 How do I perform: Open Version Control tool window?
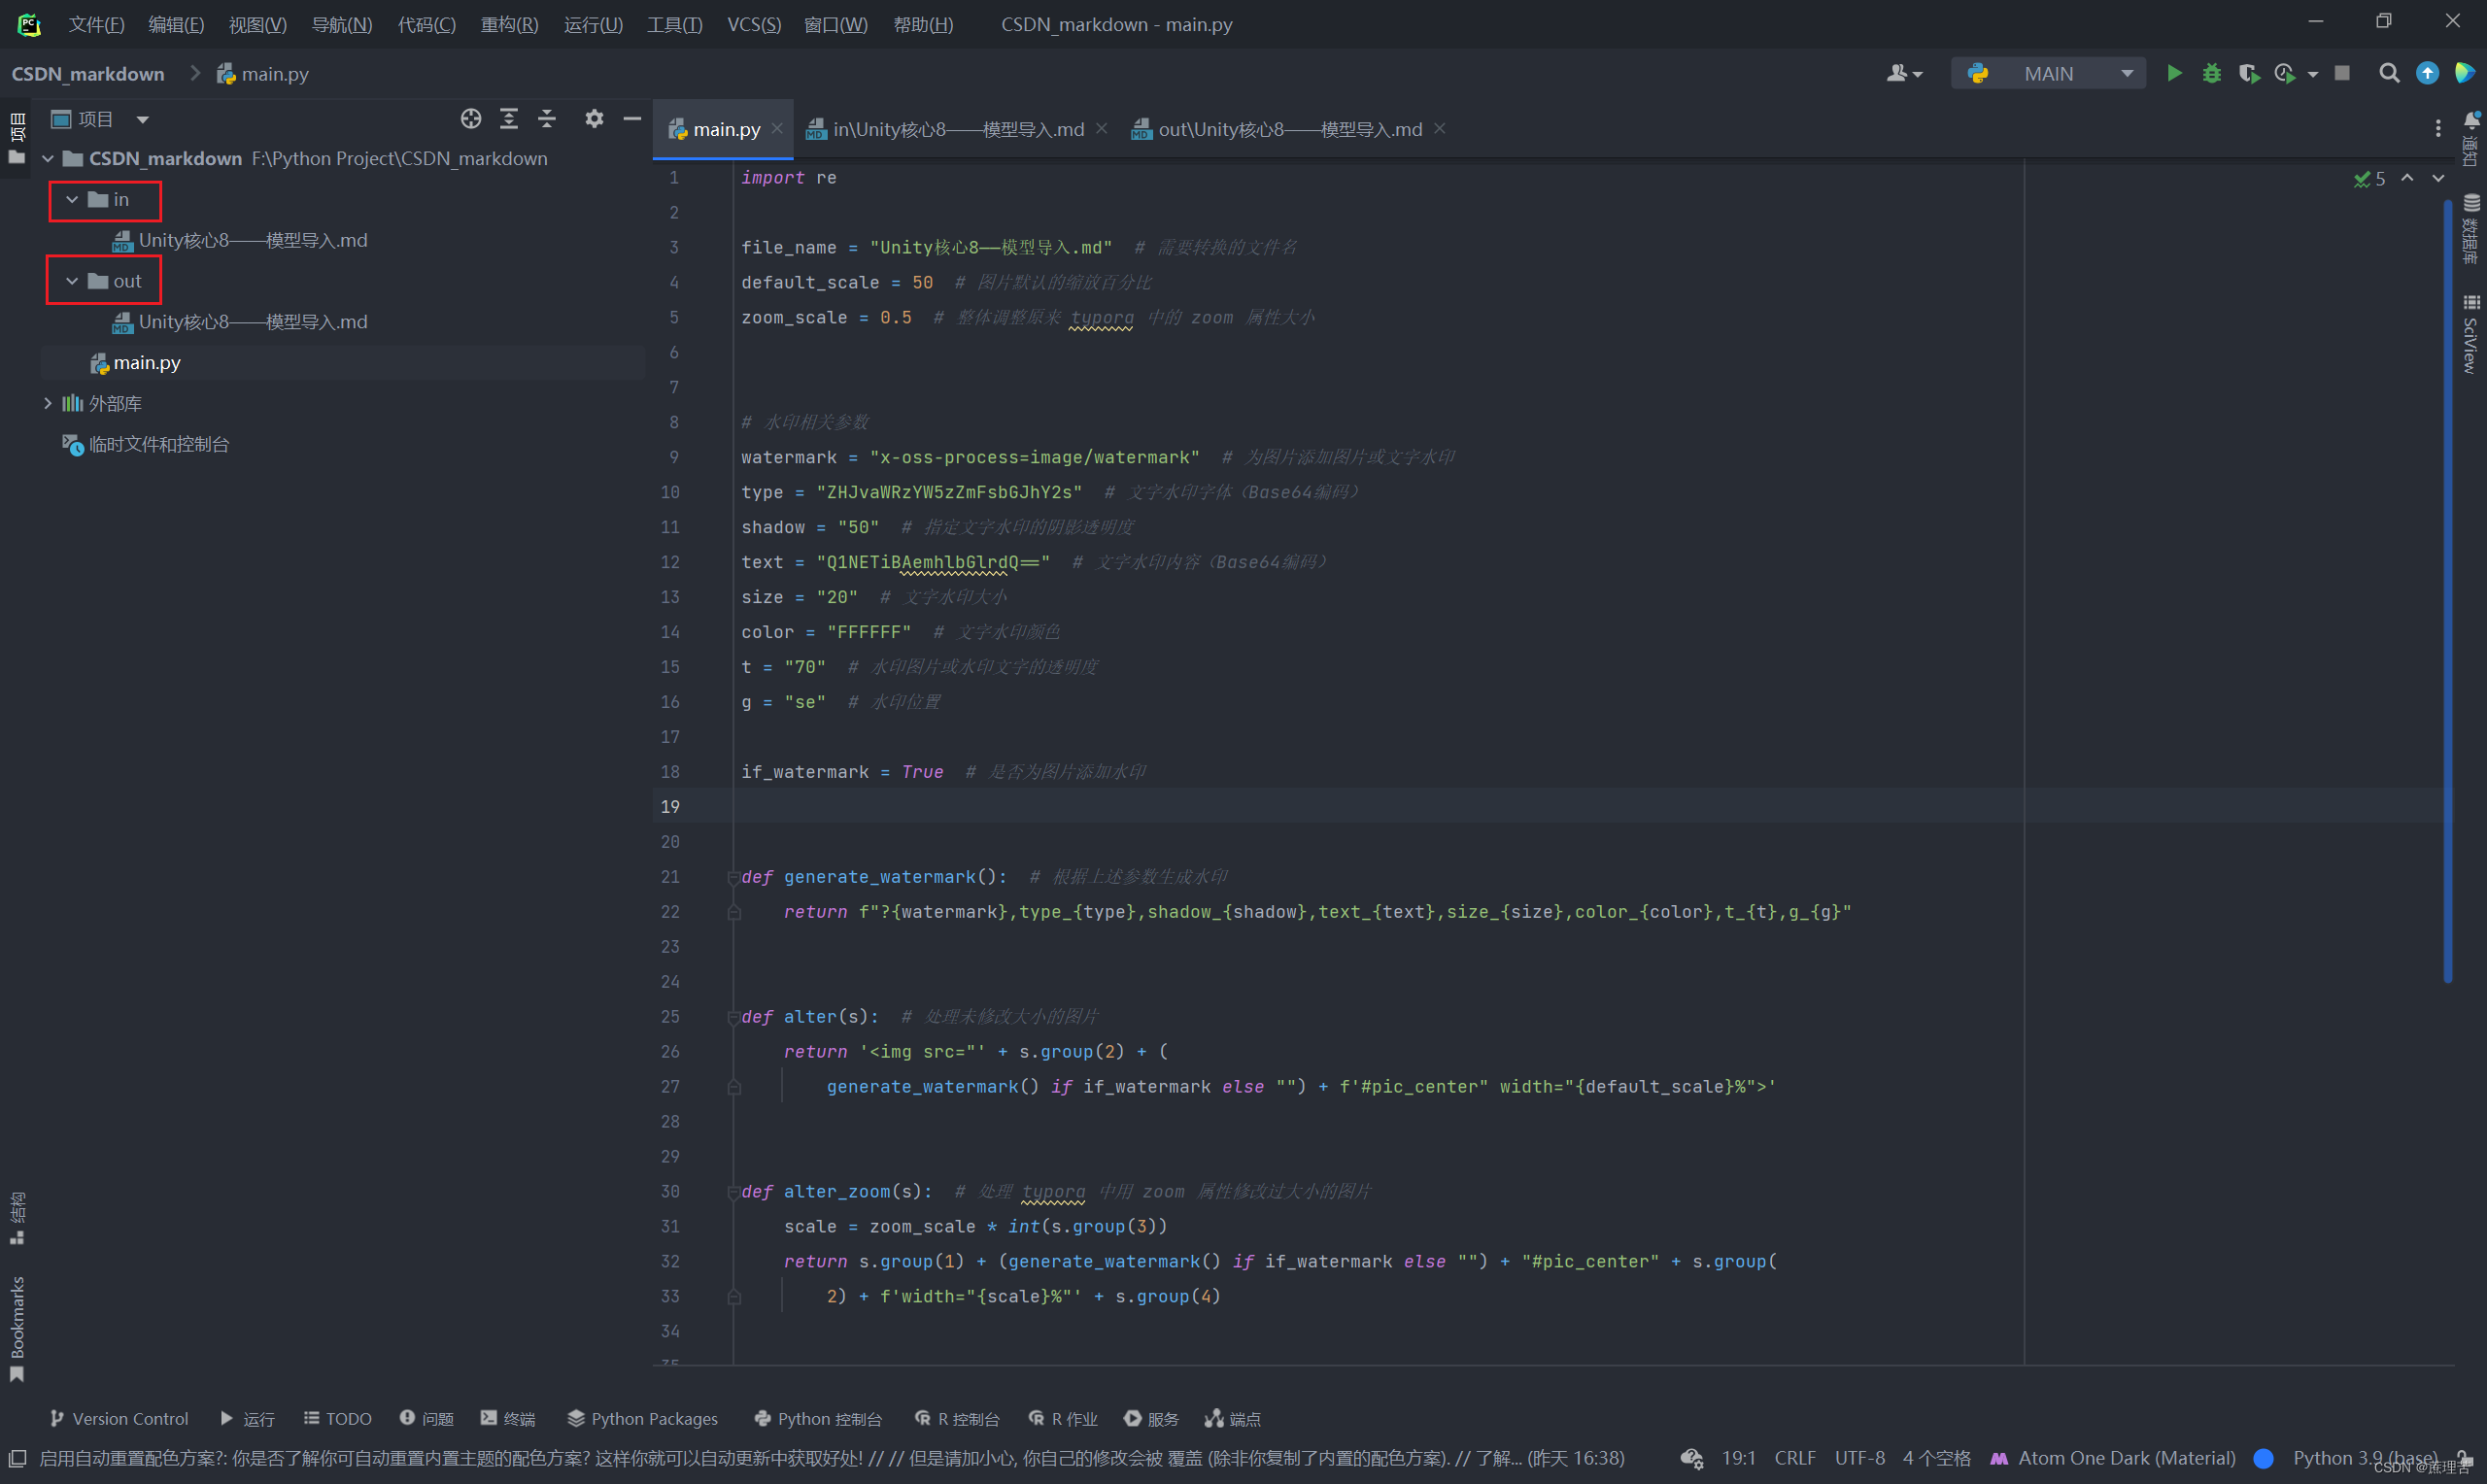tap(118, 1419)
